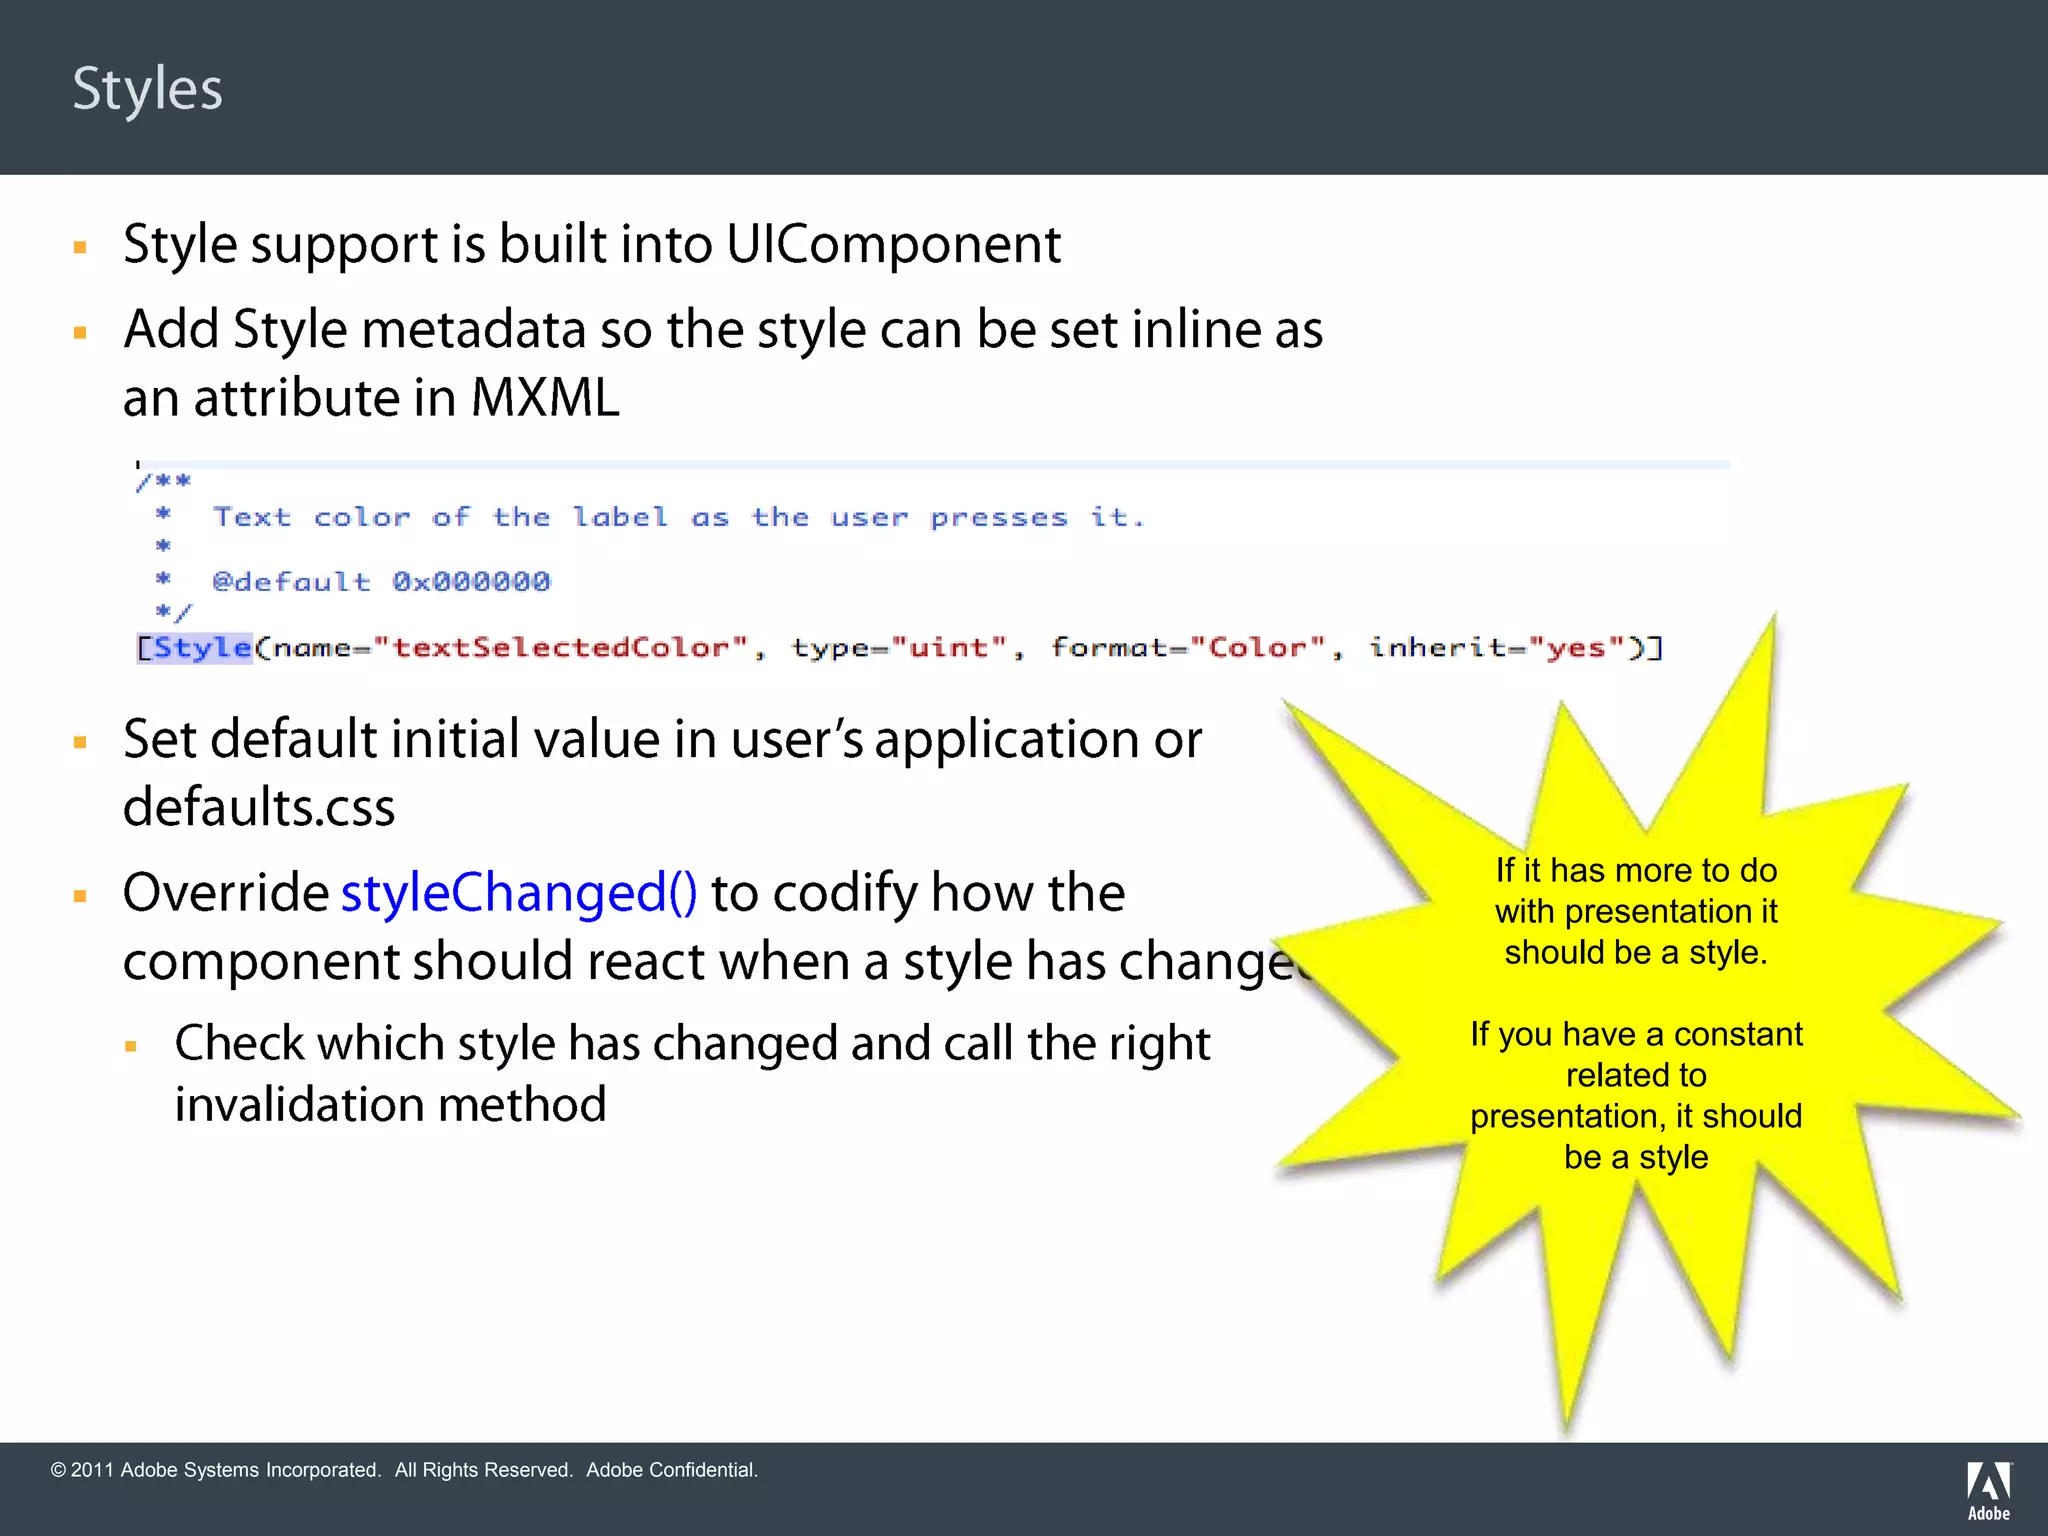
Task: Click the sub-bullet beside Check which style
Action: point(131,1047)
